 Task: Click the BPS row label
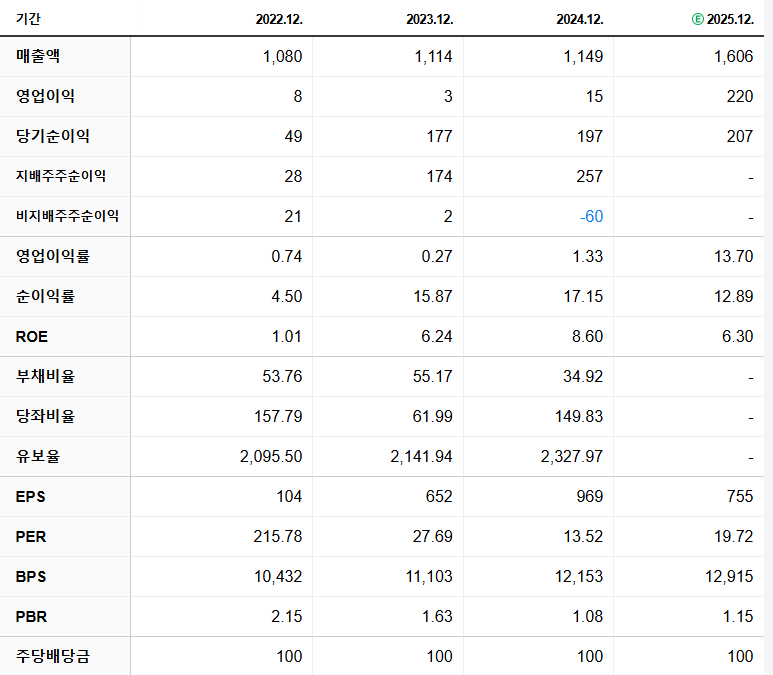pos(31,576)
